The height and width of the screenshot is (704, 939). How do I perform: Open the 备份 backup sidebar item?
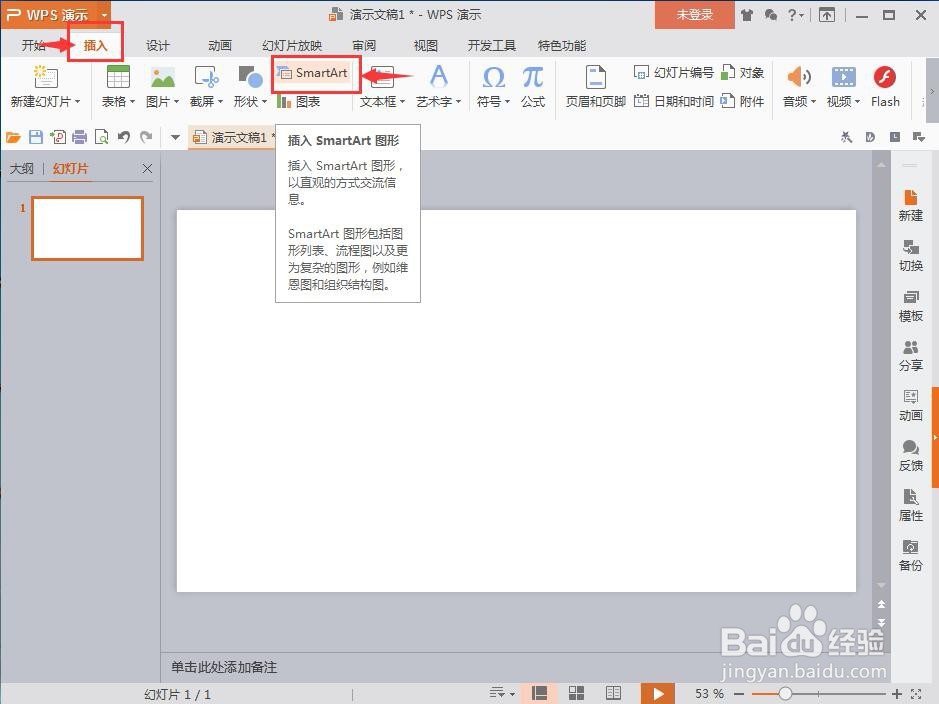point(910,556)
